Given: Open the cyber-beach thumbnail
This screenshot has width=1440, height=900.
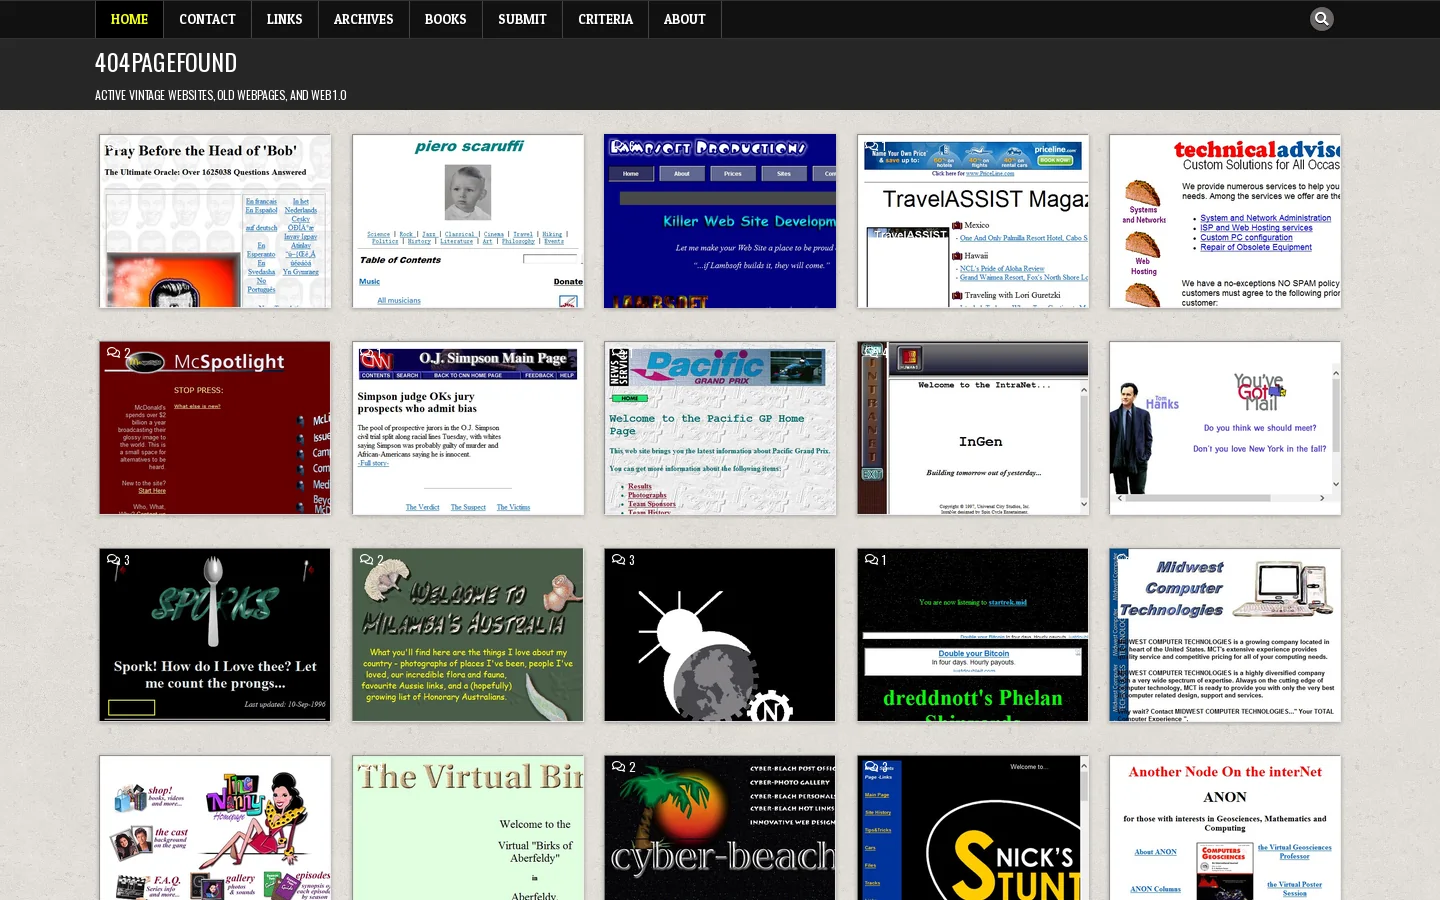Looking at the screenshot, I should point(720,828).
